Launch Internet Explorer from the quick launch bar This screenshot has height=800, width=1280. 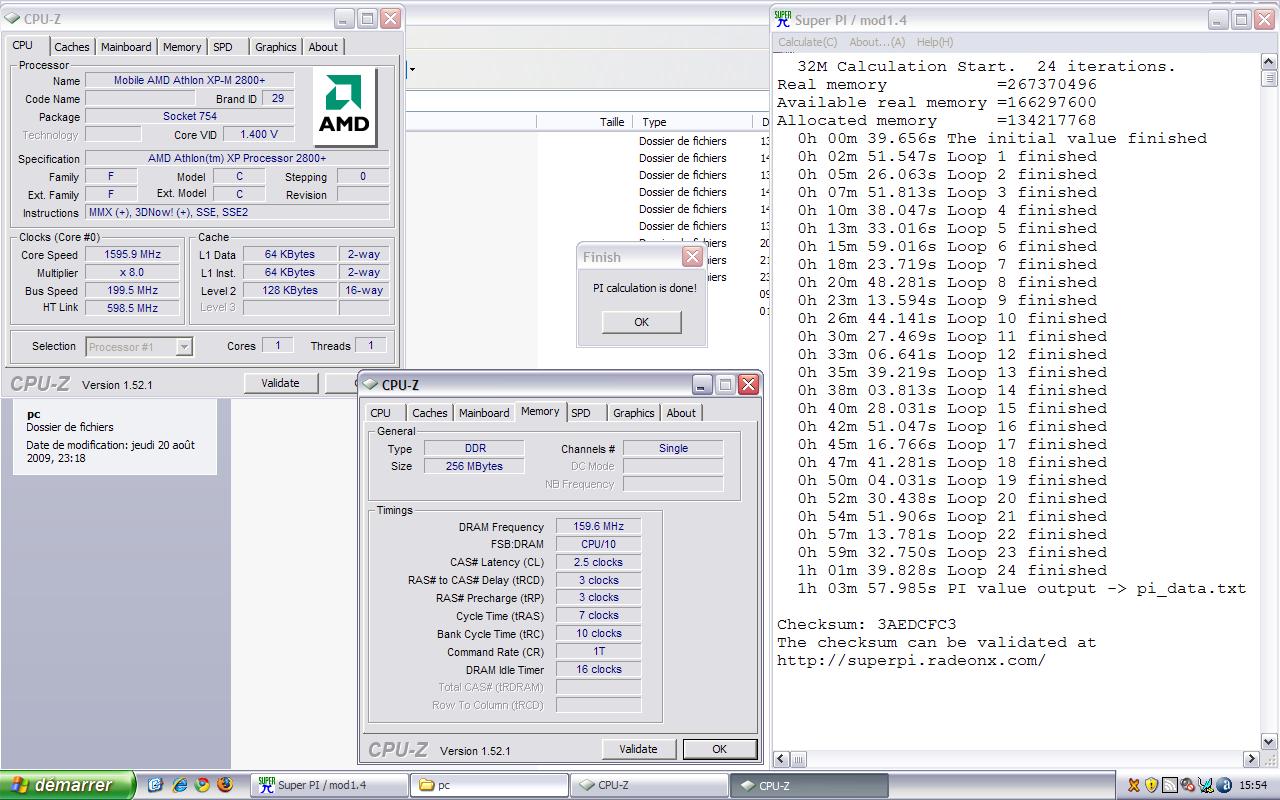[x=180, y=785]
